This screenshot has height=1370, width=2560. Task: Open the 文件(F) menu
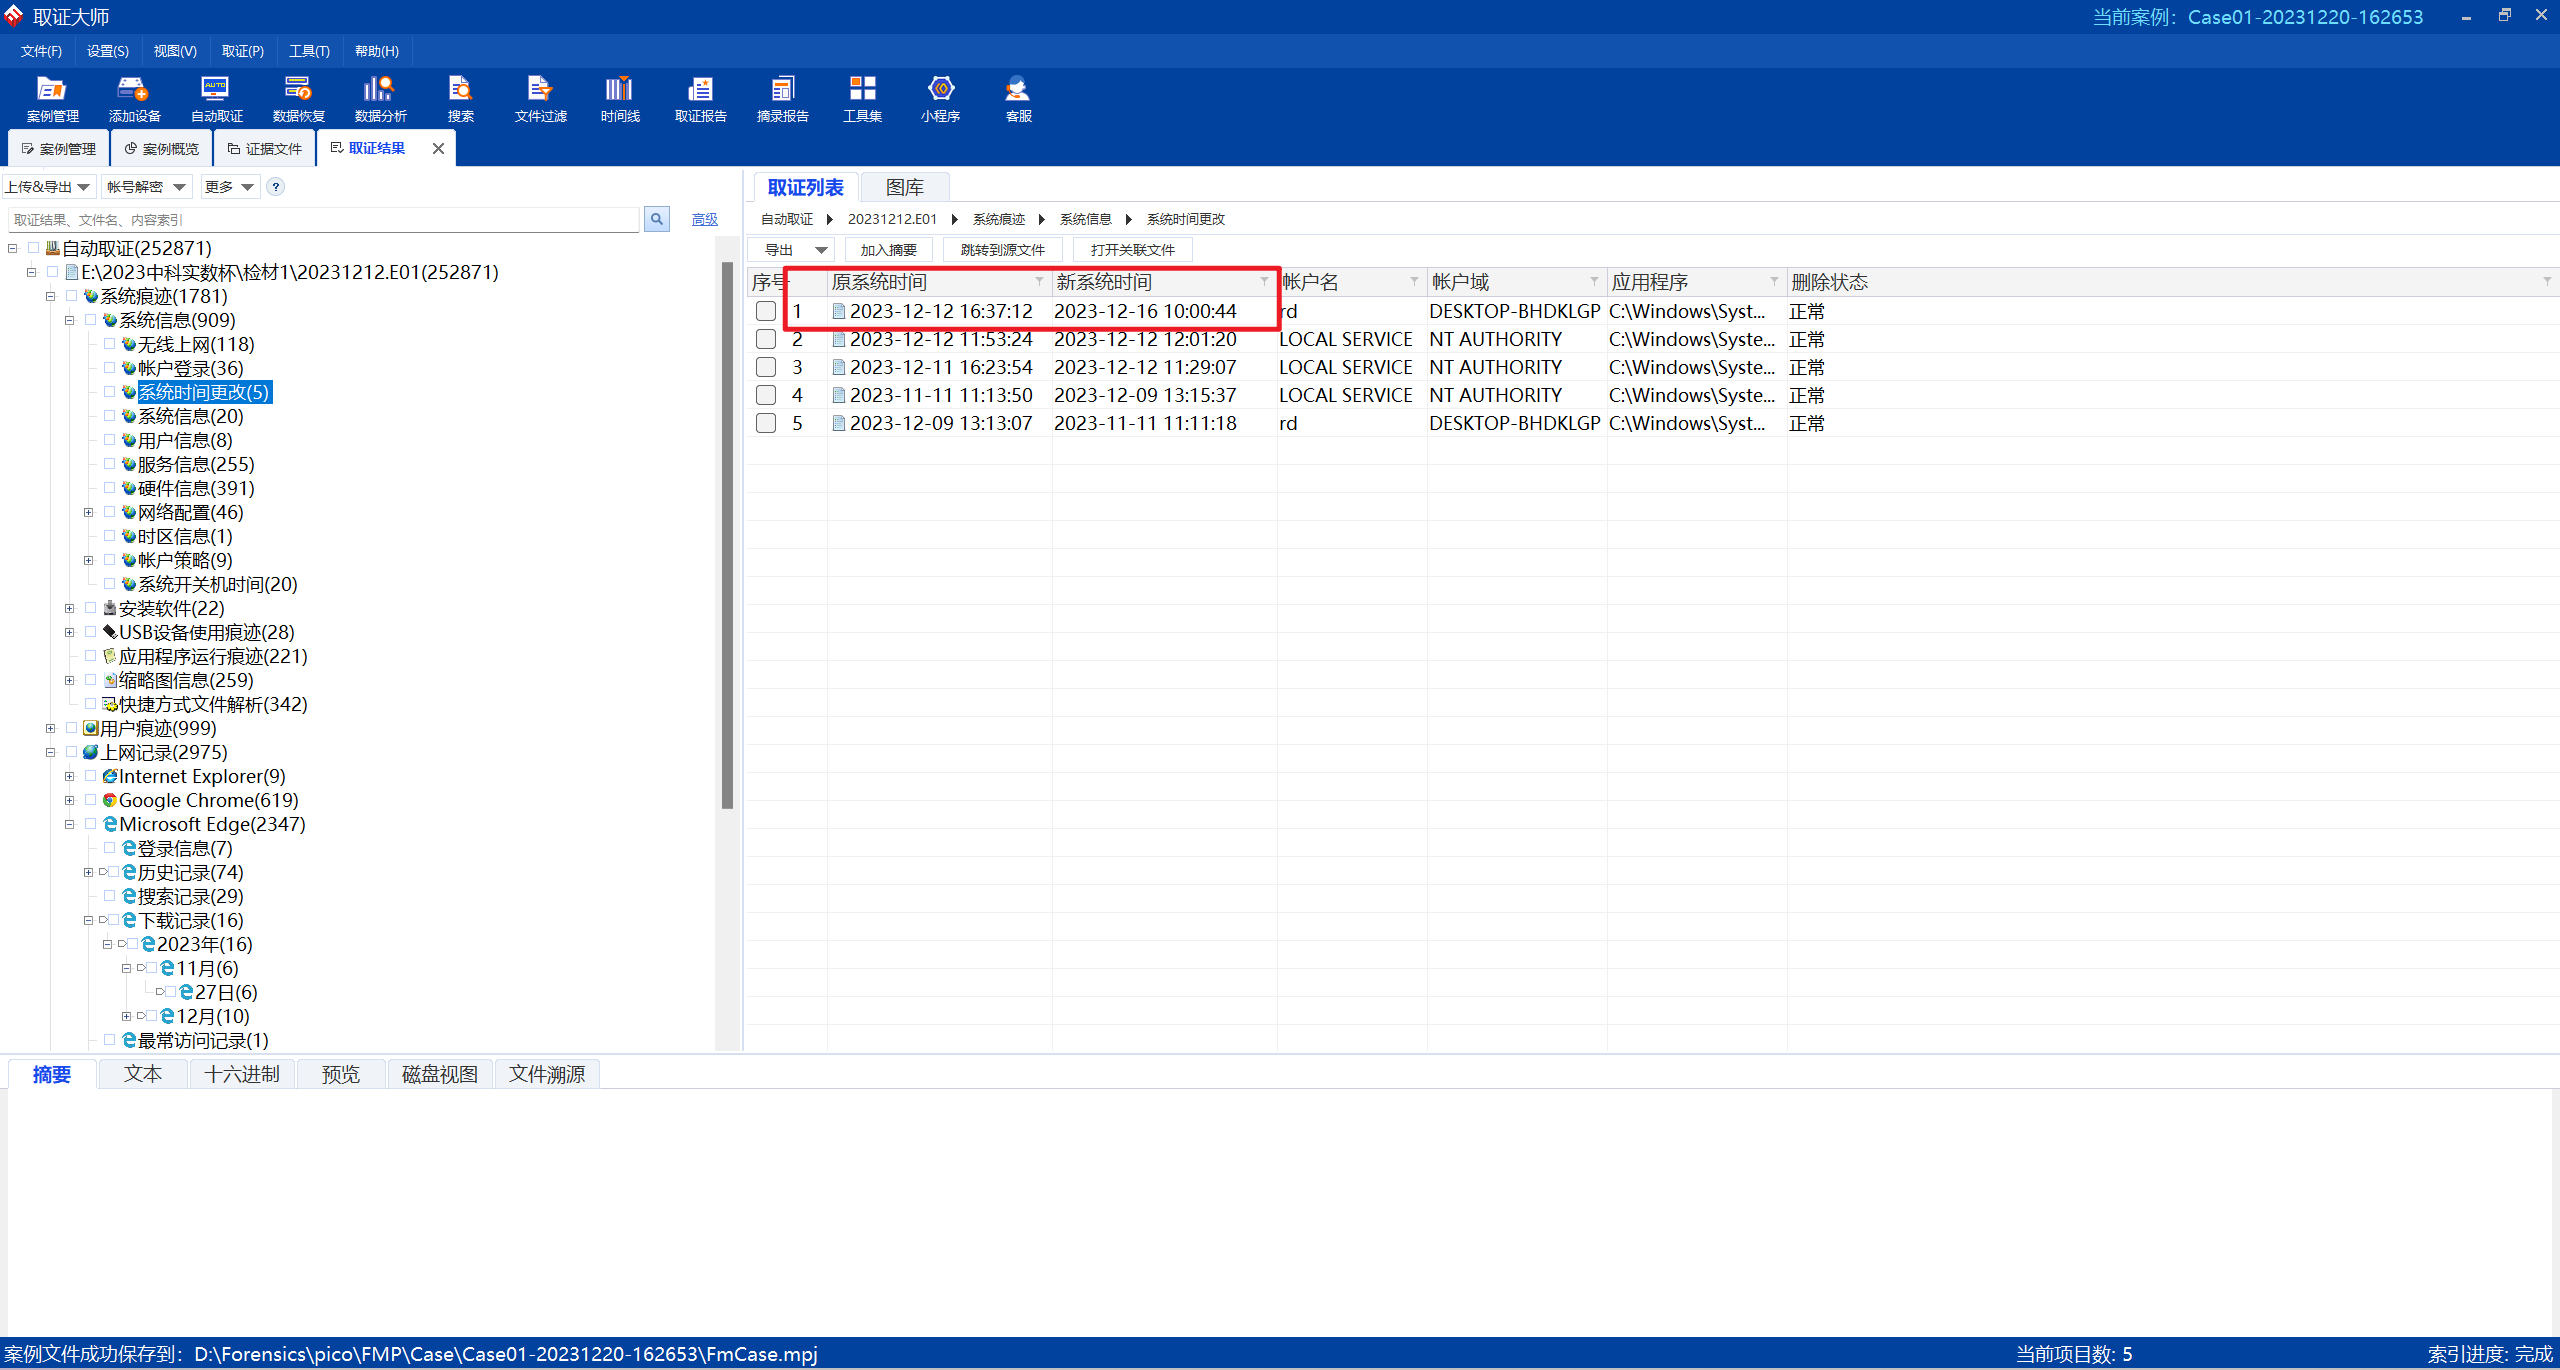41,51
